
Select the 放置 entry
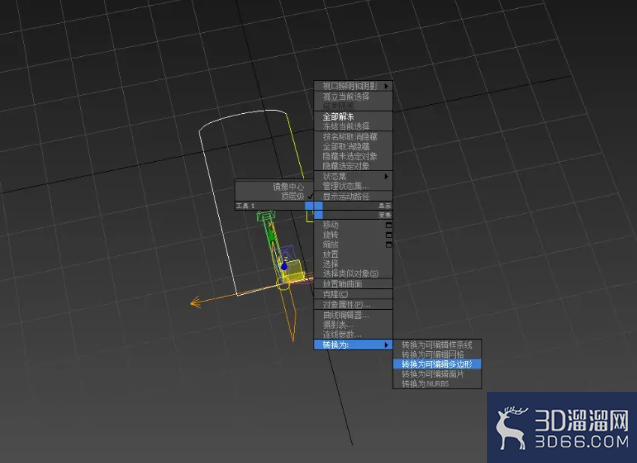[353, 254]
